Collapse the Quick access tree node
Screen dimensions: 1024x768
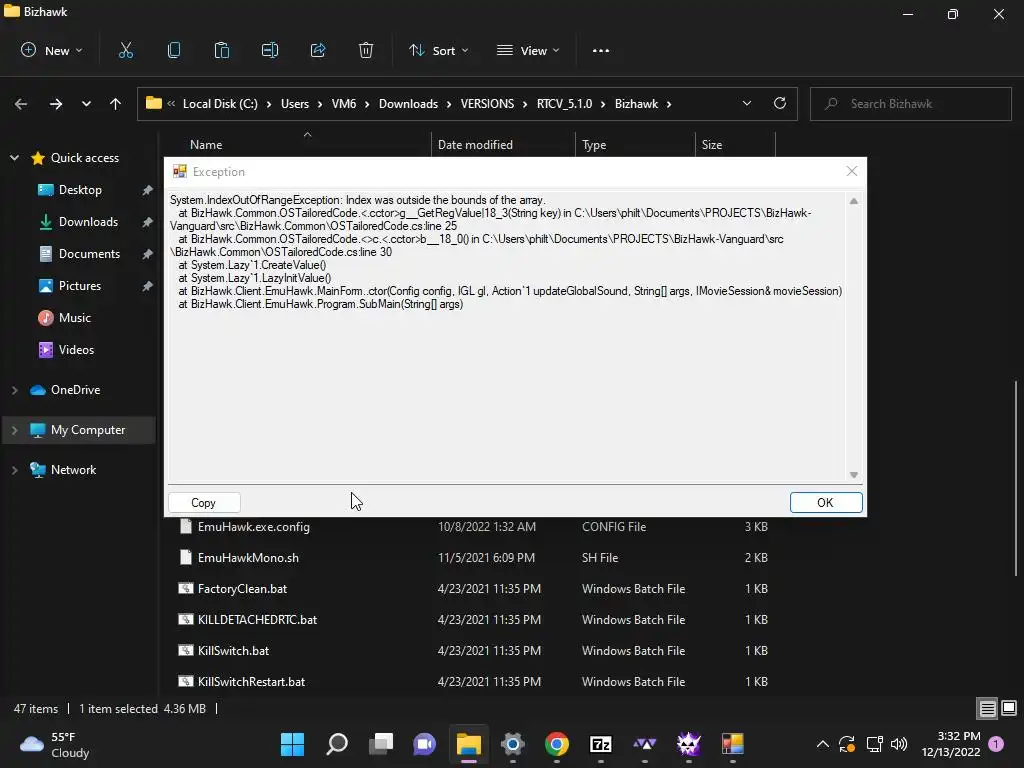14,158
